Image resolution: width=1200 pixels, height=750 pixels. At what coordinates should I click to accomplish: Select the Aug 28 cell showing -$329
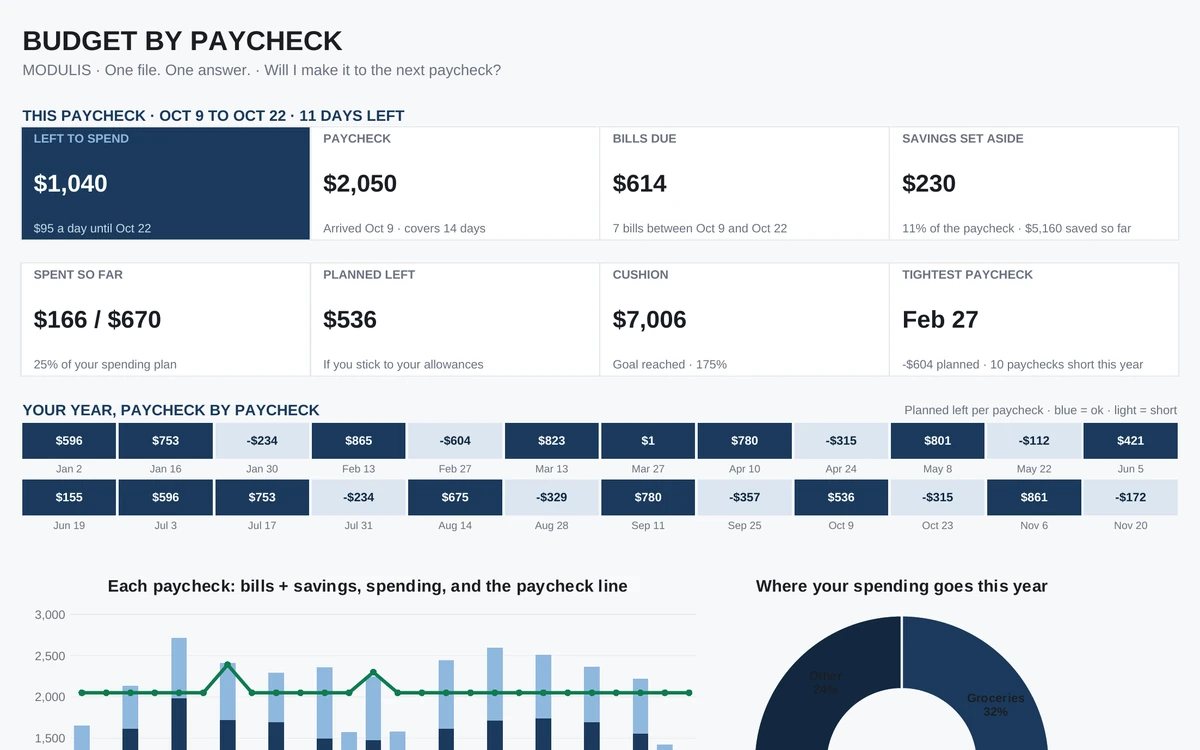coord(552,498)
